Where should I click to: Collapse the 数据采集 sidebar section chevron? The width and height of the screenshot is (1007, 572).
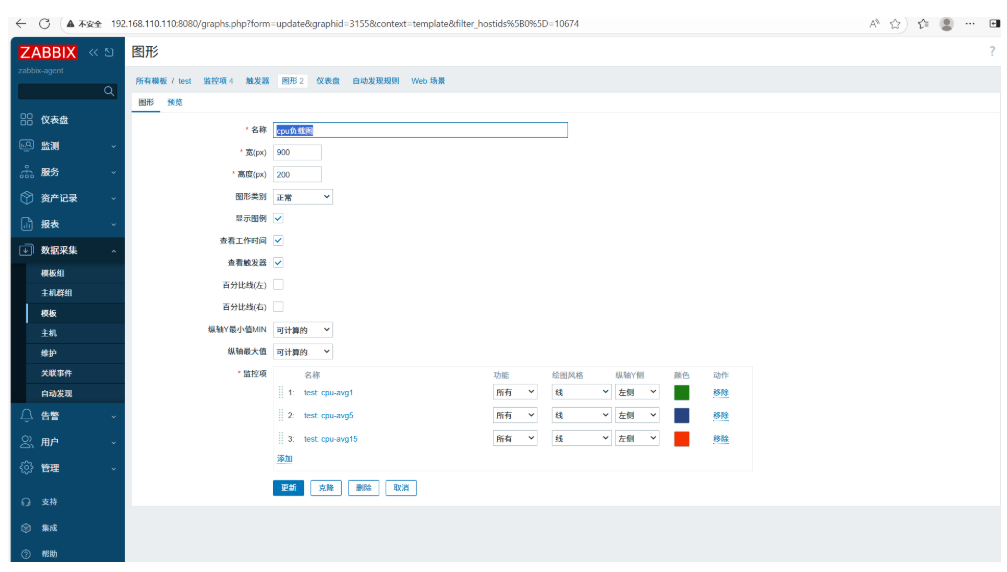tap(114, 251)
